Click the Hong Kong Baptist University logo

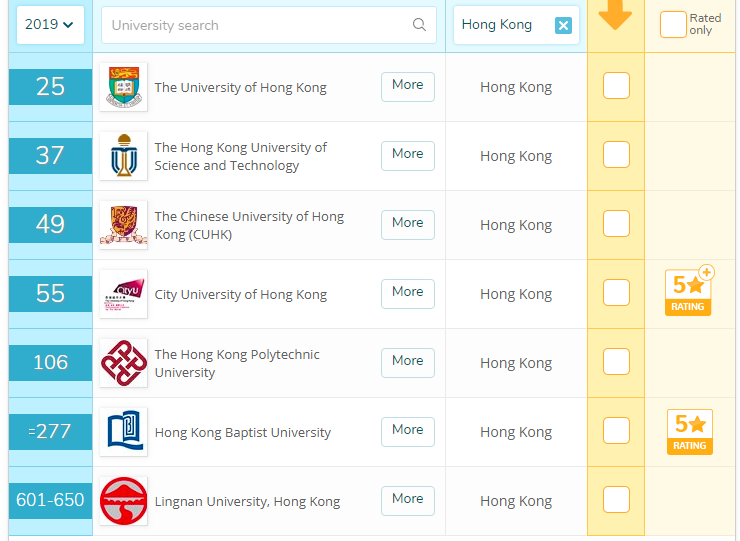point(123,432)
